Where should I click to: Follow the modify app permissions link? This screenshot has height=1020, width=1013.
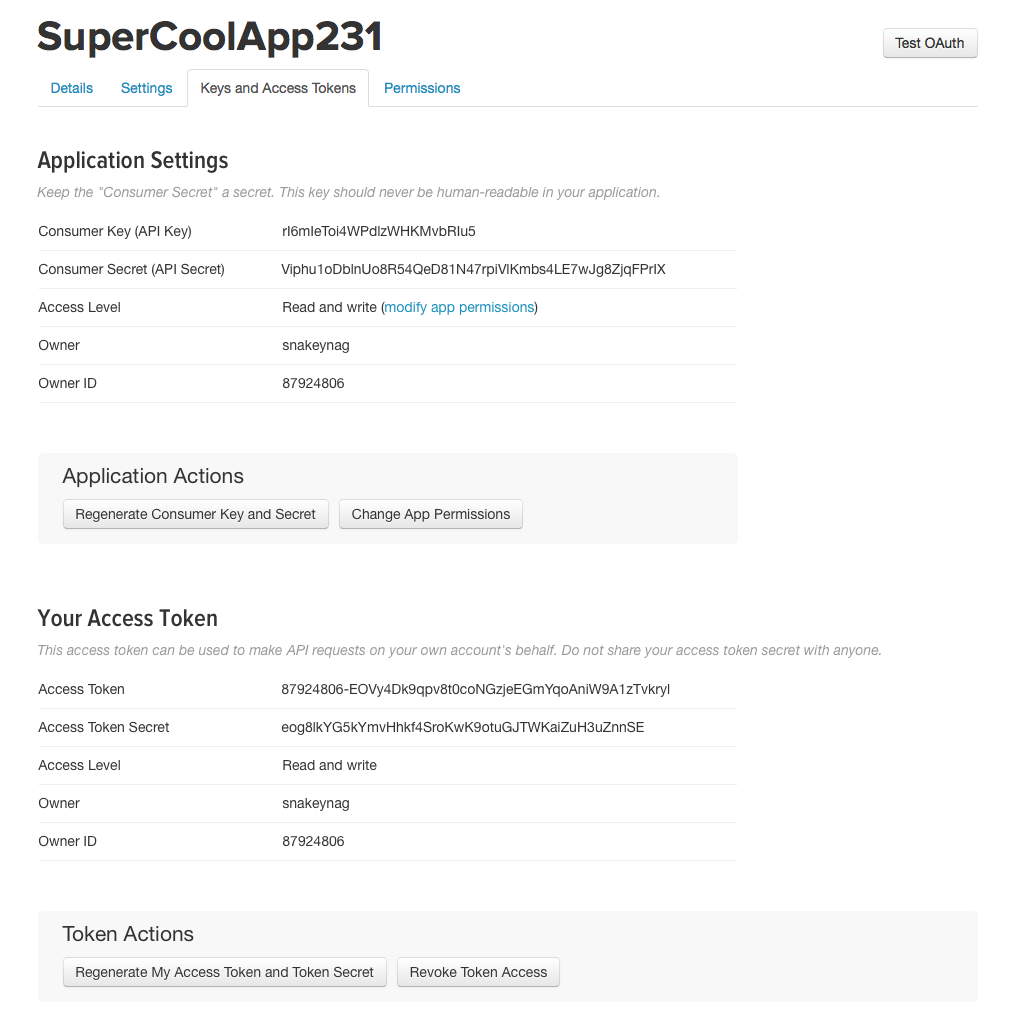click(460, 307)
